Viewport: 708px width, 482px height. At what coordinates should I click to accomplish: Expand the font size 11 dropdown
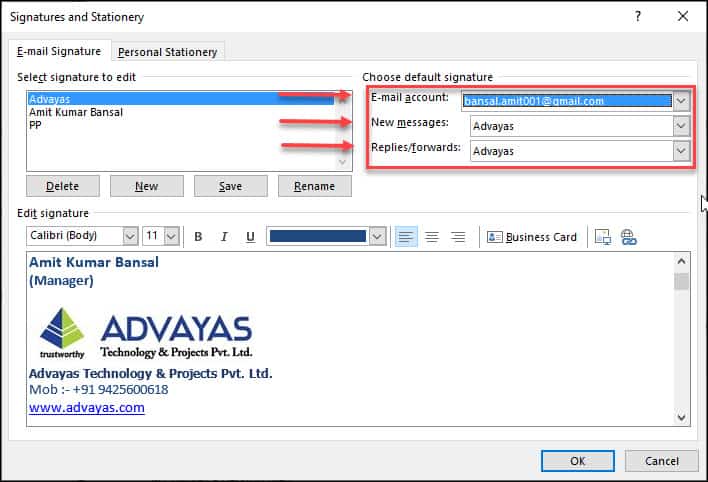[x=172, y=236]
